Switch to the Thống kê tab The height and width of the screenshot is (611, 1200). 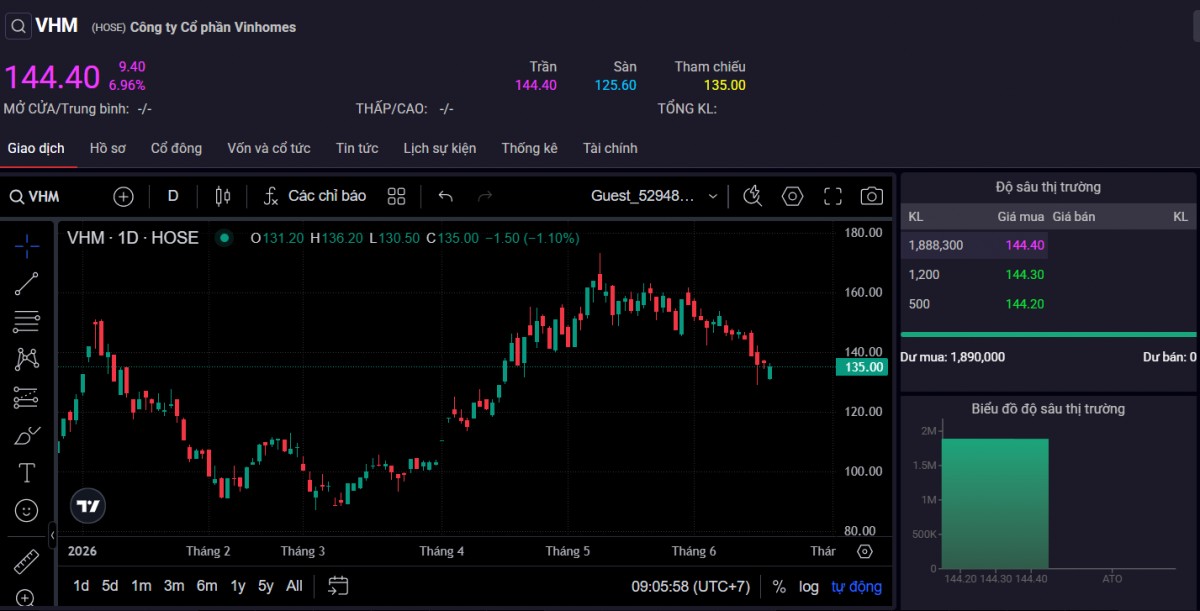pos(529,148)
